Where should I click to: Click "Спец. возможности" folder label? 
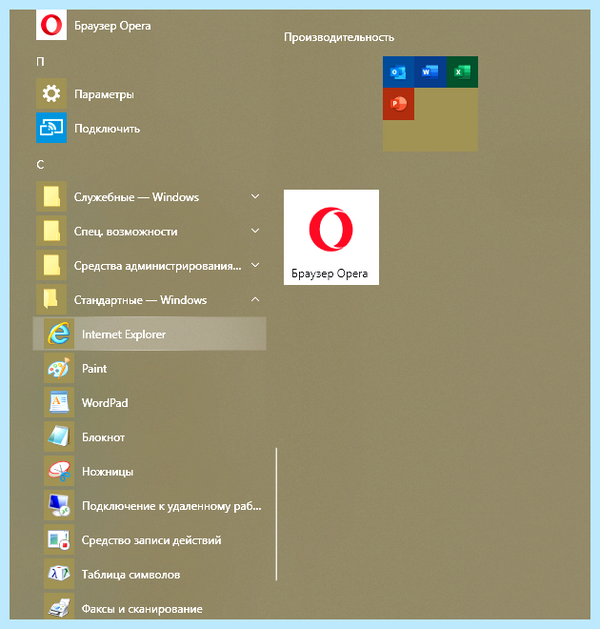coord(126,231)
